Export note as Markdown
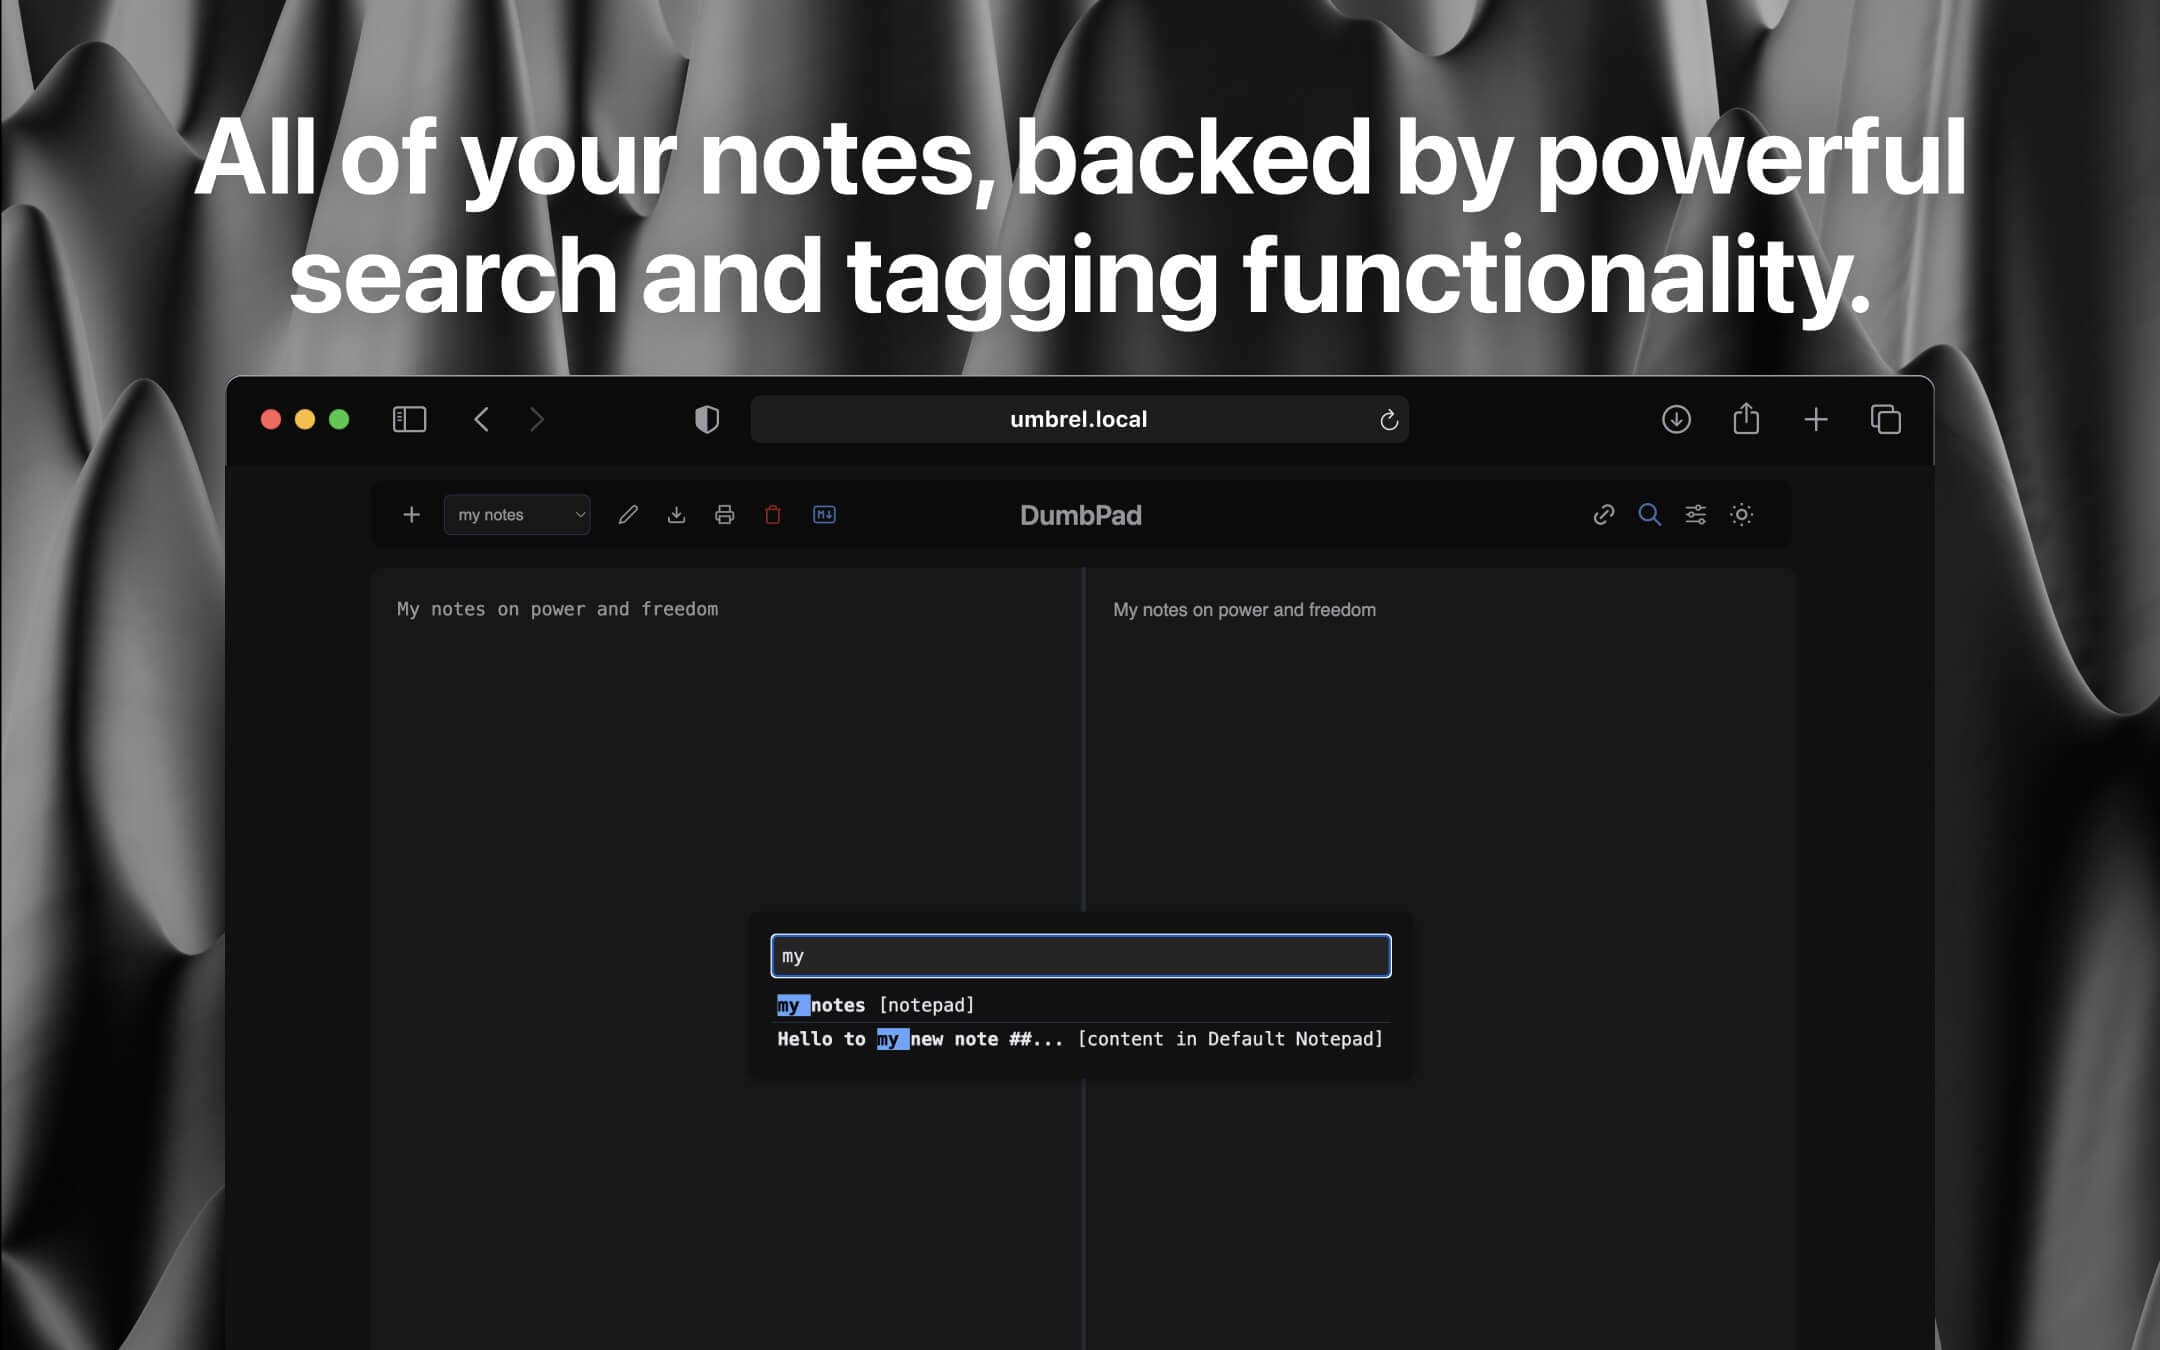The height and width of the screenshot is (1350, 2160). point(823,514)
